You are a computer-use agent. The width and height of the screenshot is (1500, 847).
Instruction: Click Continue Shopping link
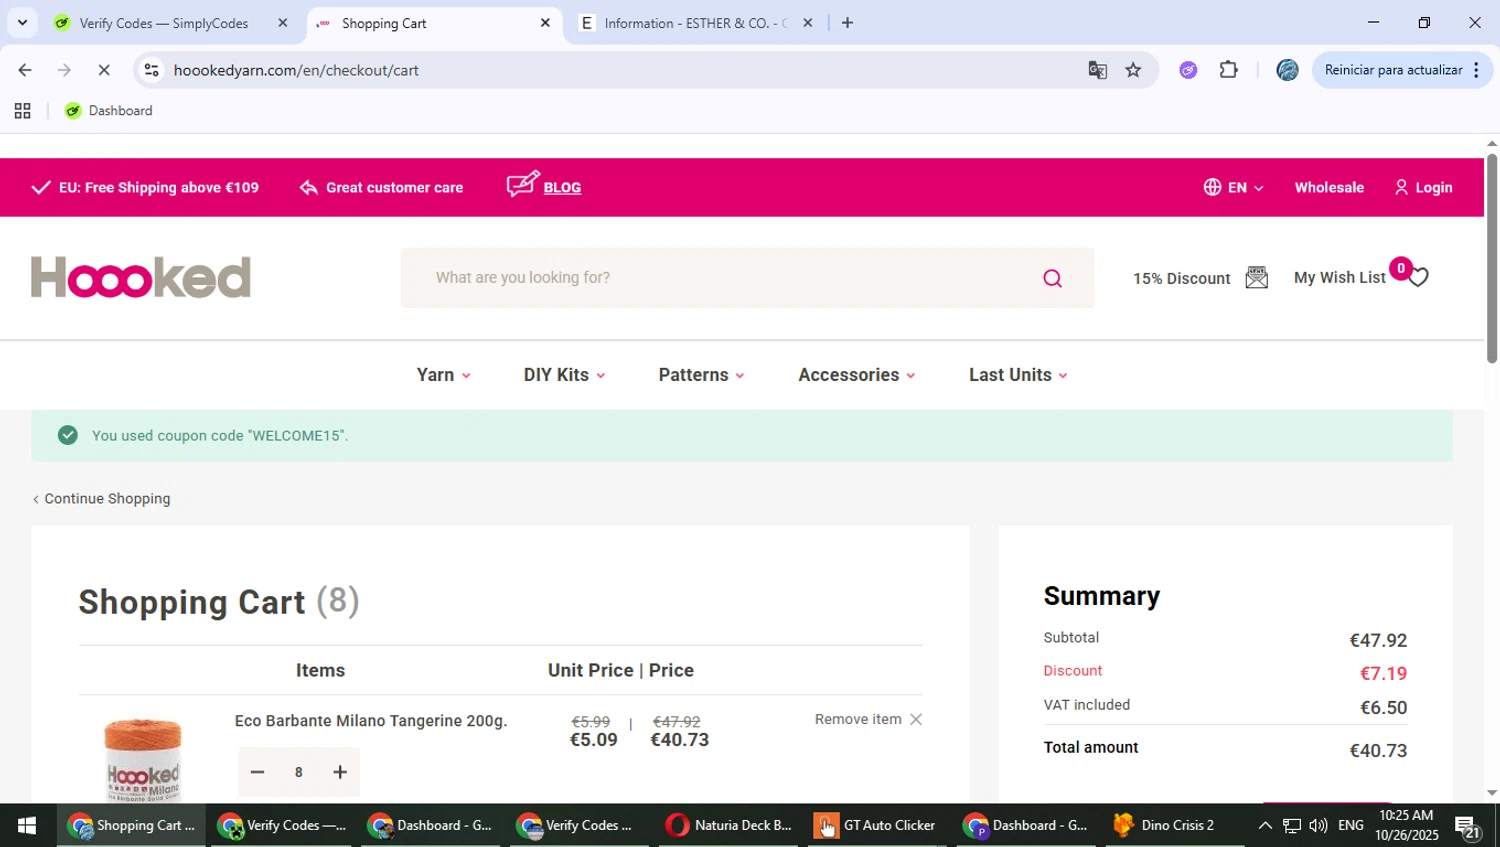(x=102, y=498)
